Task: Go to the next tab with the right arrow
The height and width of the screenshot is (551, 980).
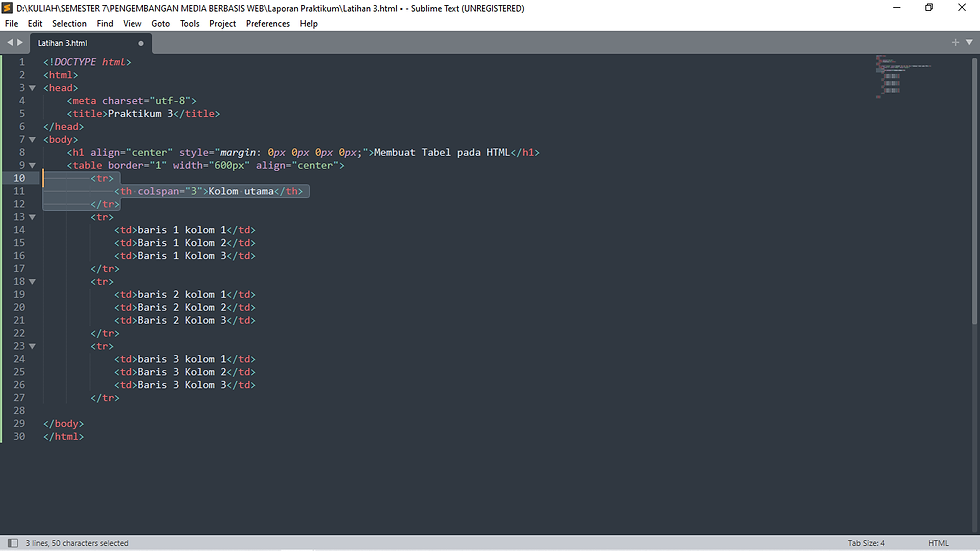Action: (x=20, y=42)
